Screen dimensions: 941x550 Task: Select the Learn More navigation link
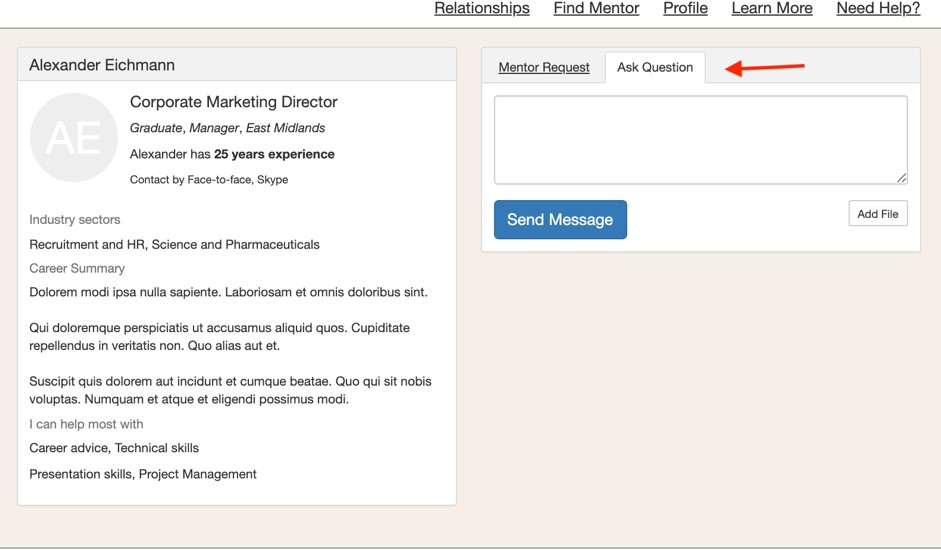[x=771, y=9]
